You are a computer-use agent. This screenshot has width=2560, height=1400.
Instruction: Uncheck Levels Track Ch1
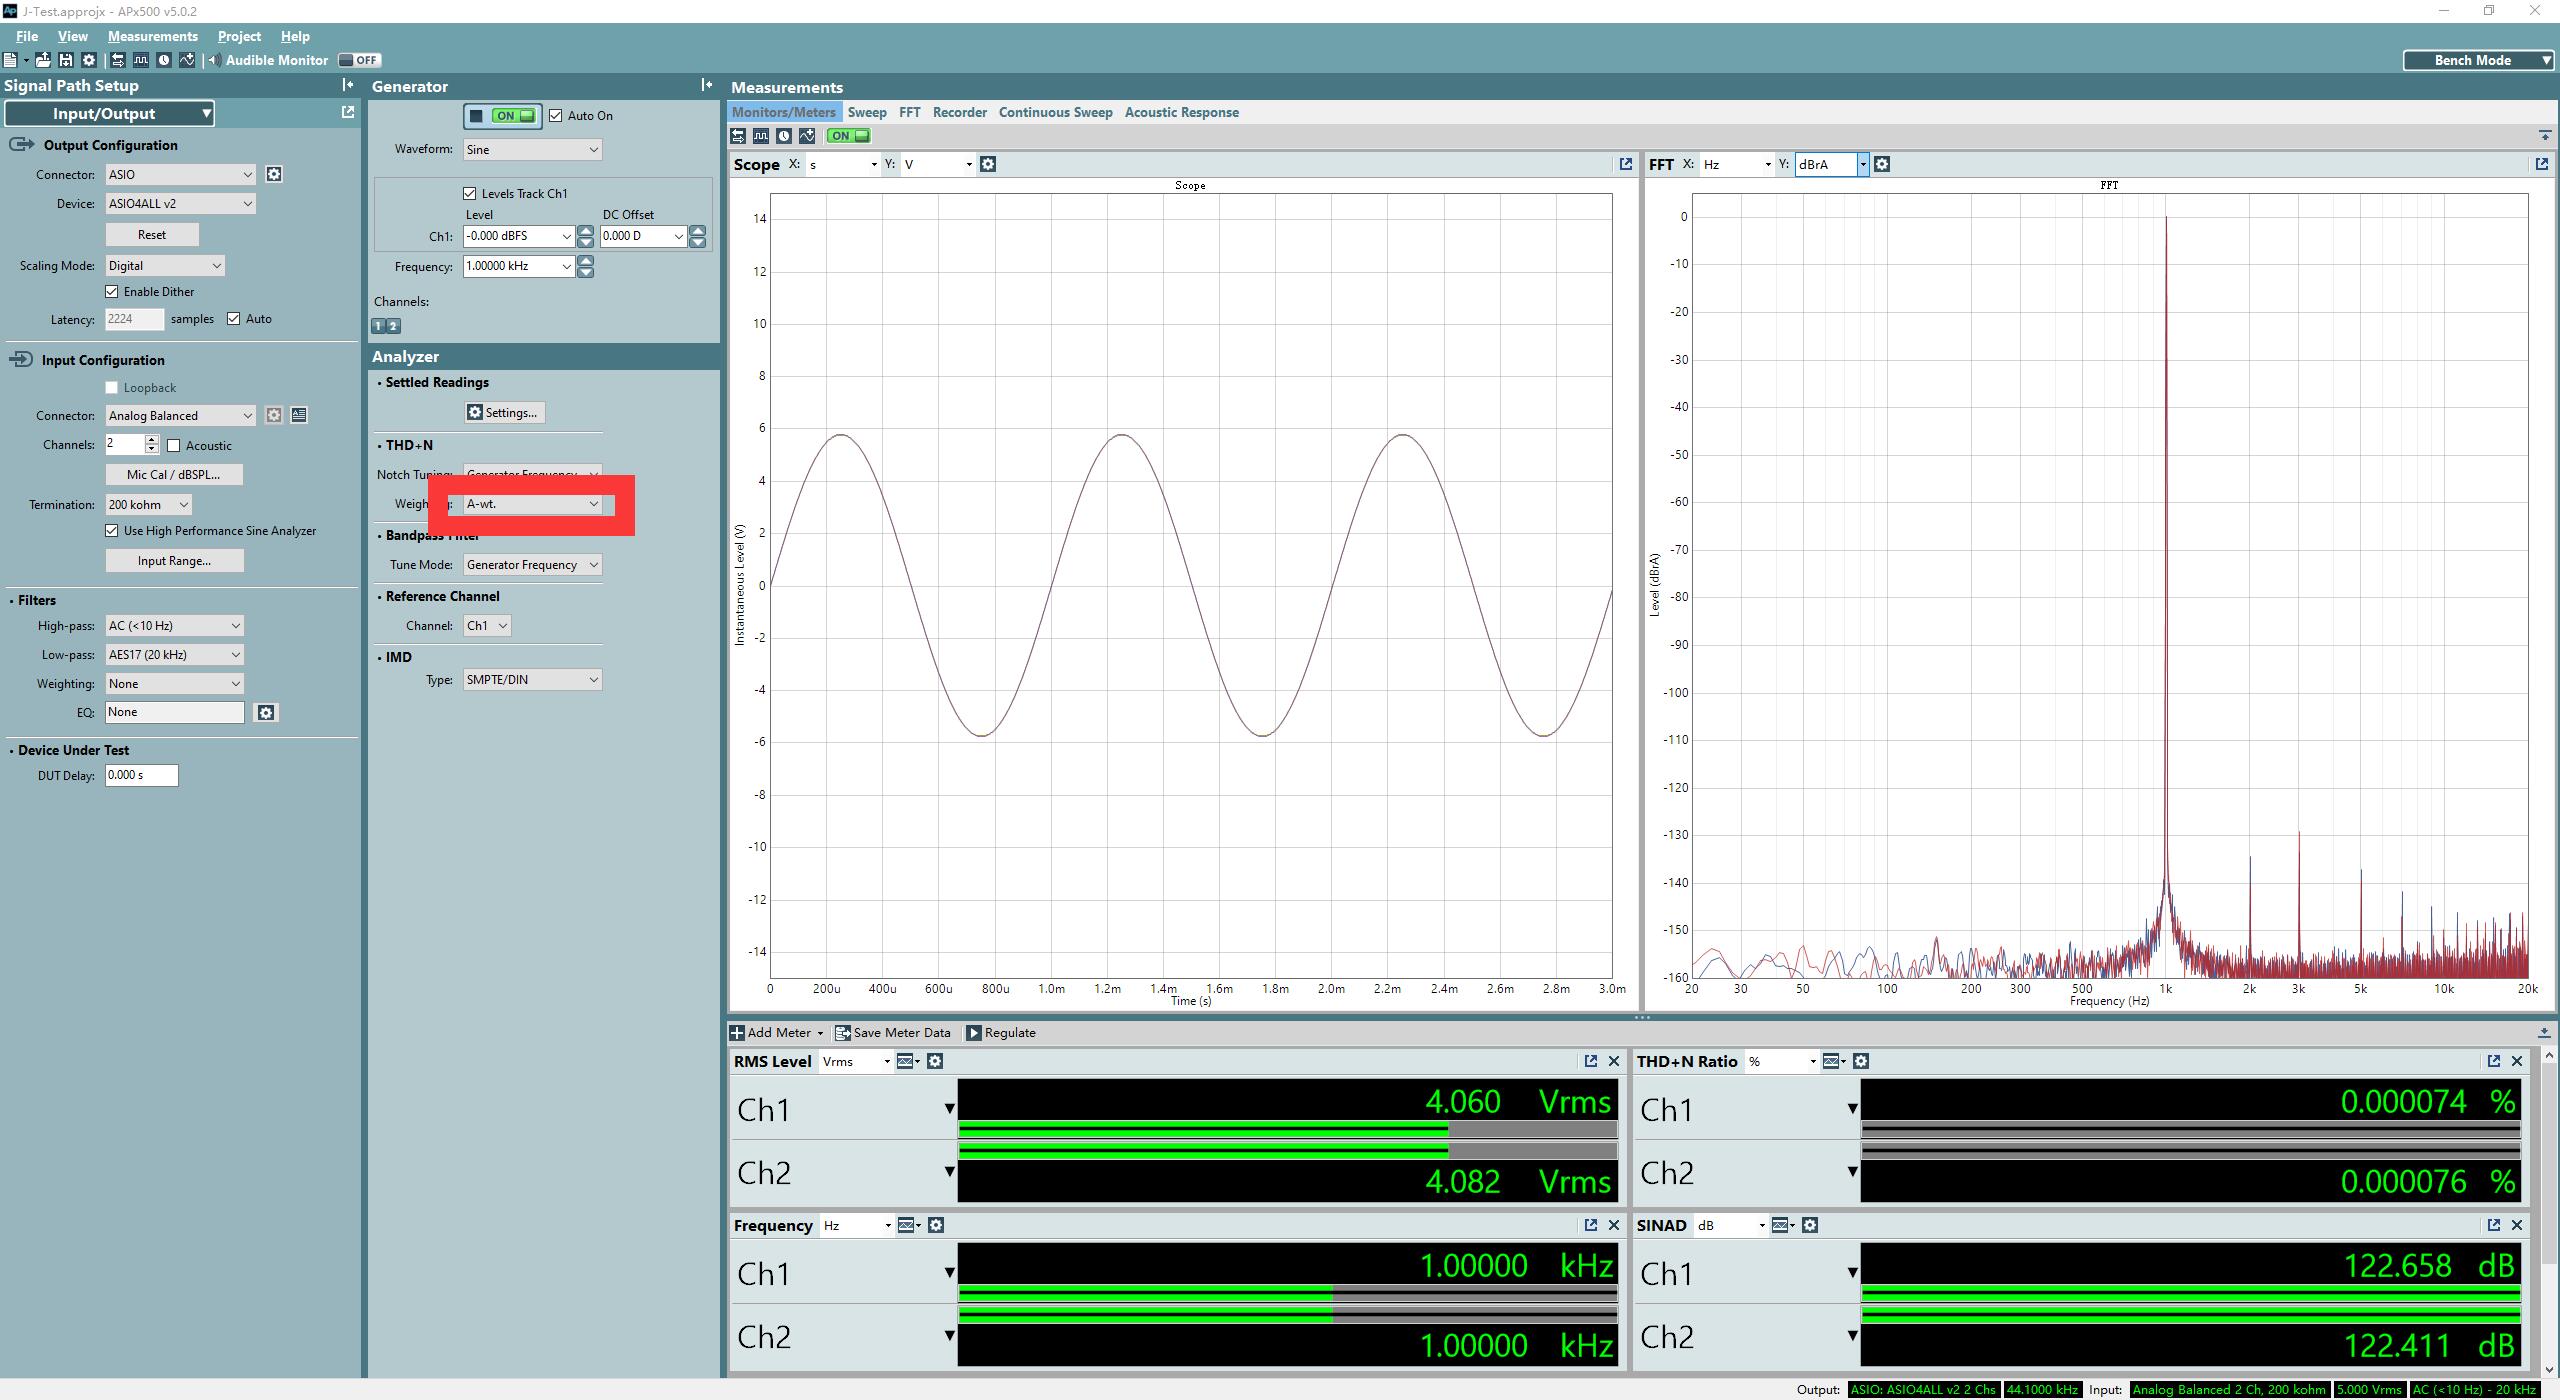[470, 194]
